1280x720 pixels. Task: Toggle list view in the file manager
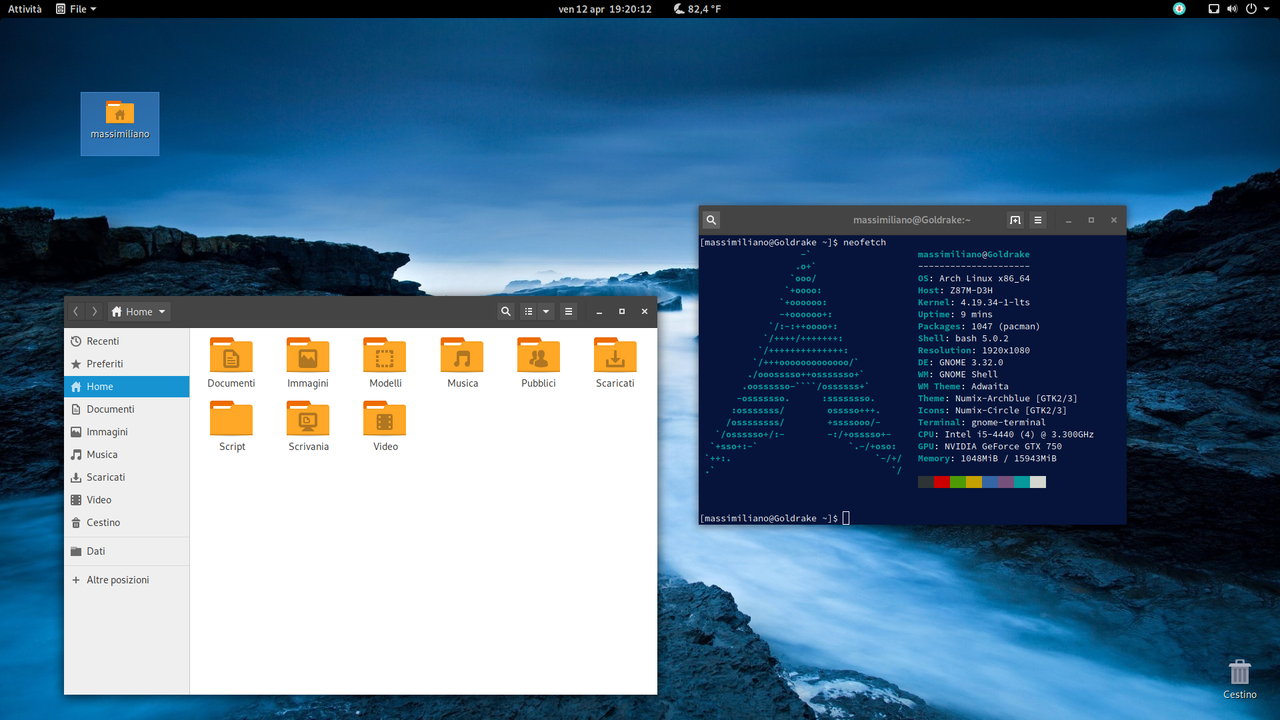[529, 312]
